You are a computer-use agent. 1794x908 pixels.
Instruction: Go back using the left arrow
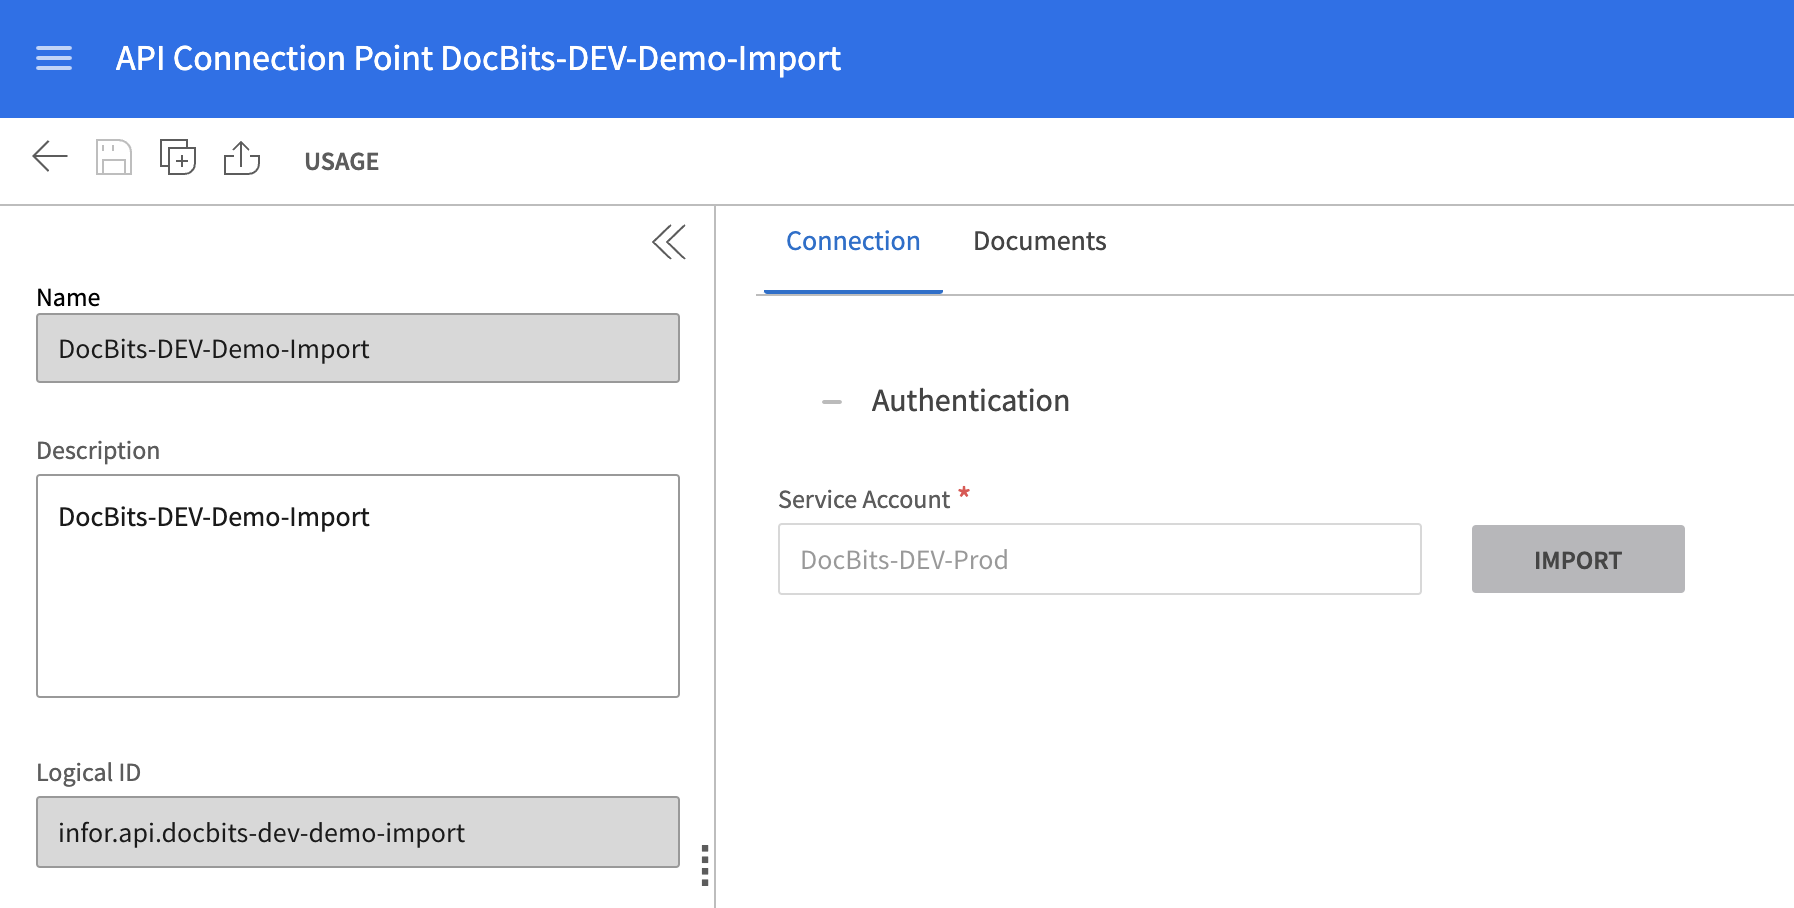pyautogui.click(x=50, y=157)
